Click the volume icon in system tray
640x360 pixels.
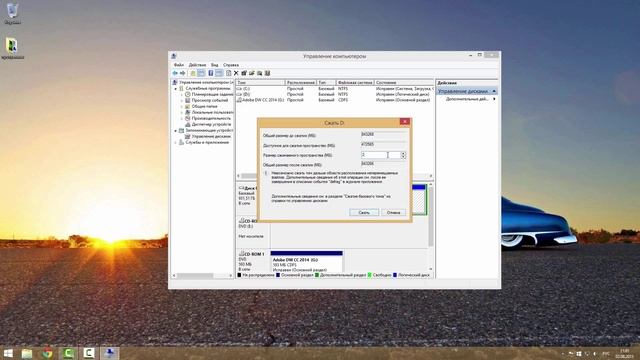[595, 353]
